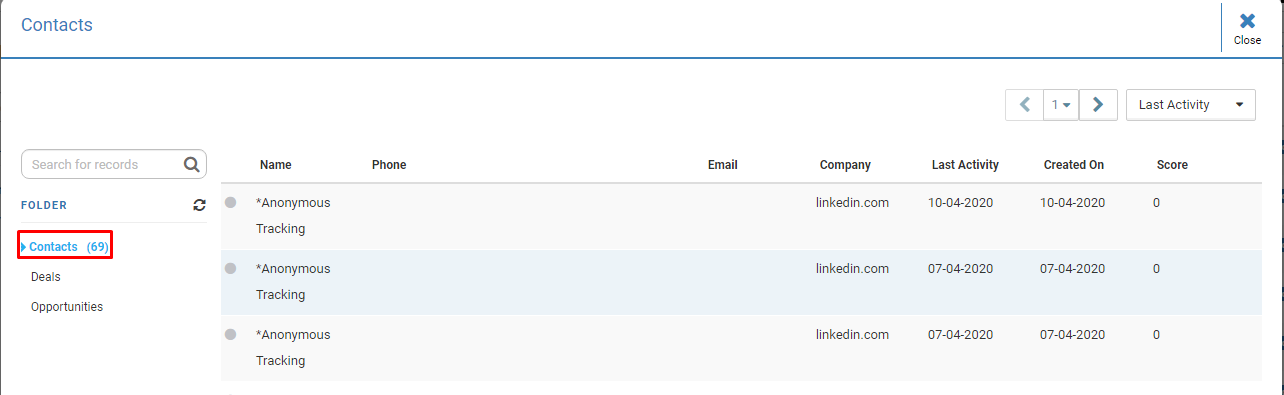Open first *Anonymous Tracking contact
This screenshot has height=395, width=1284.
pyautogui.click(x=293, y=215)
